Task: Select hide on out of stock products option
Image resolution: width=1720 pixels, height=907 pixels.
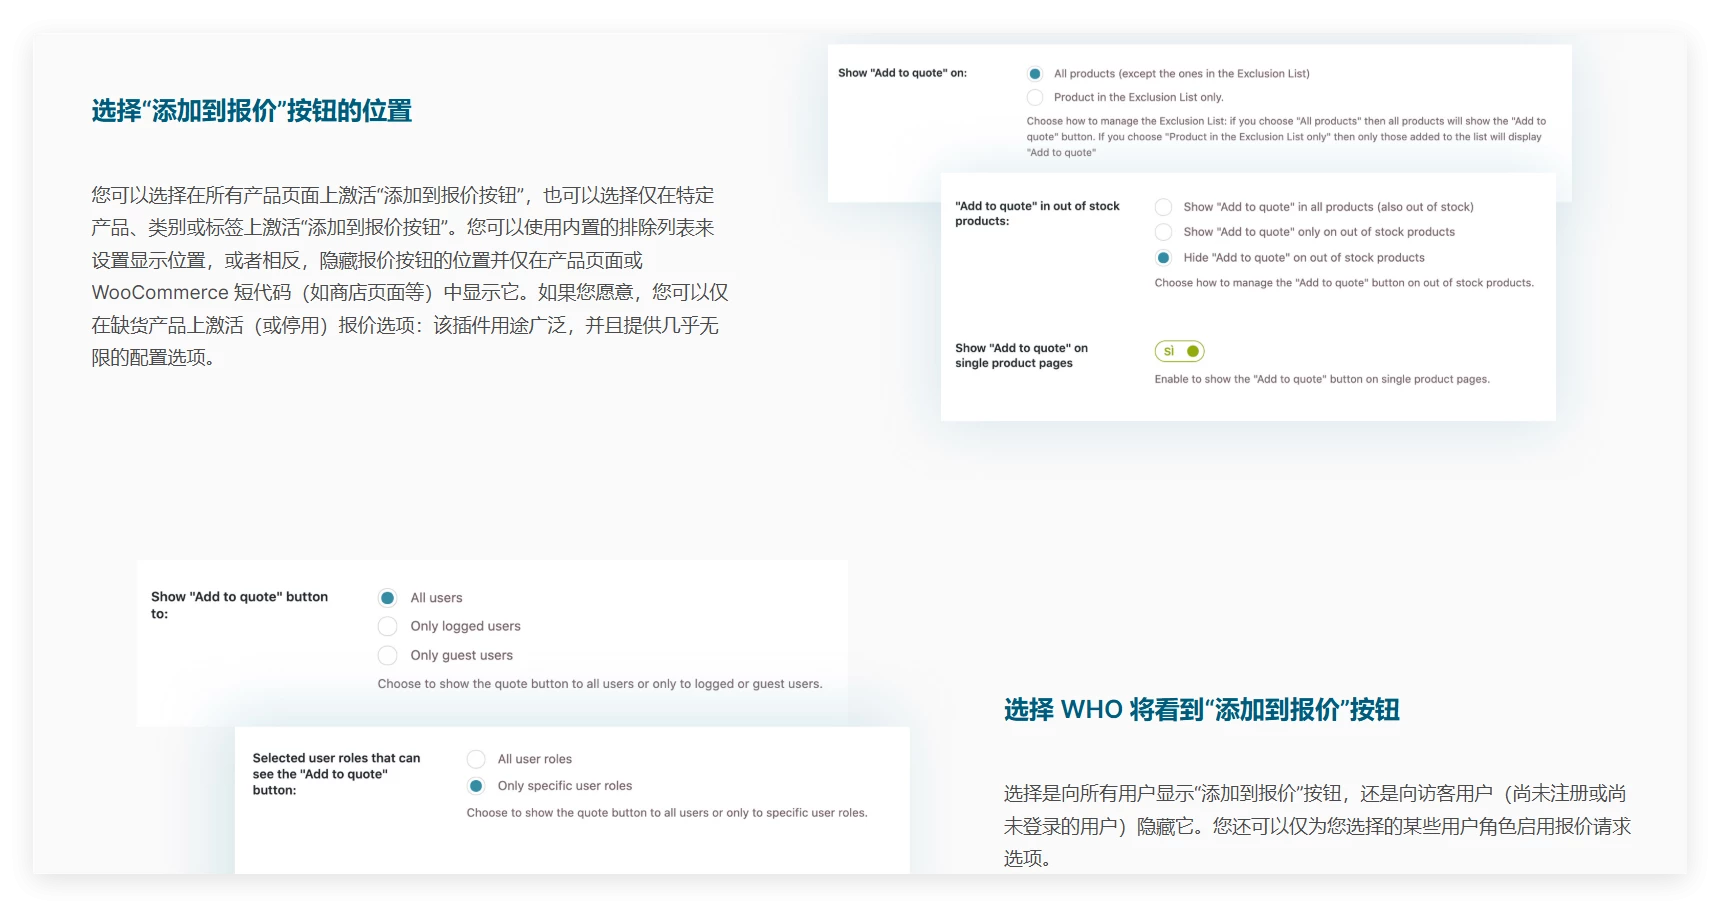Action: [x=1163, y=258]
